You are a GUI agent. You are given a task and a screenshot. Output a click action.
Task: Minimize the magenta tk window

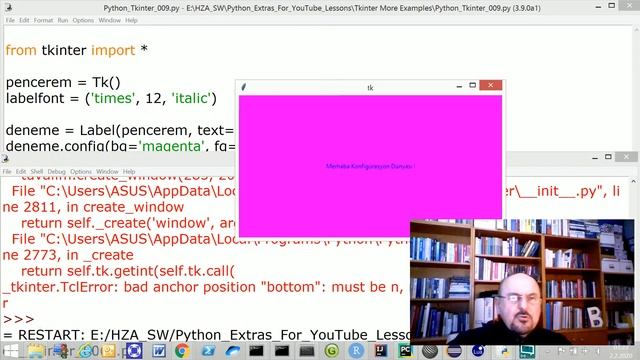tap(459, 86)
